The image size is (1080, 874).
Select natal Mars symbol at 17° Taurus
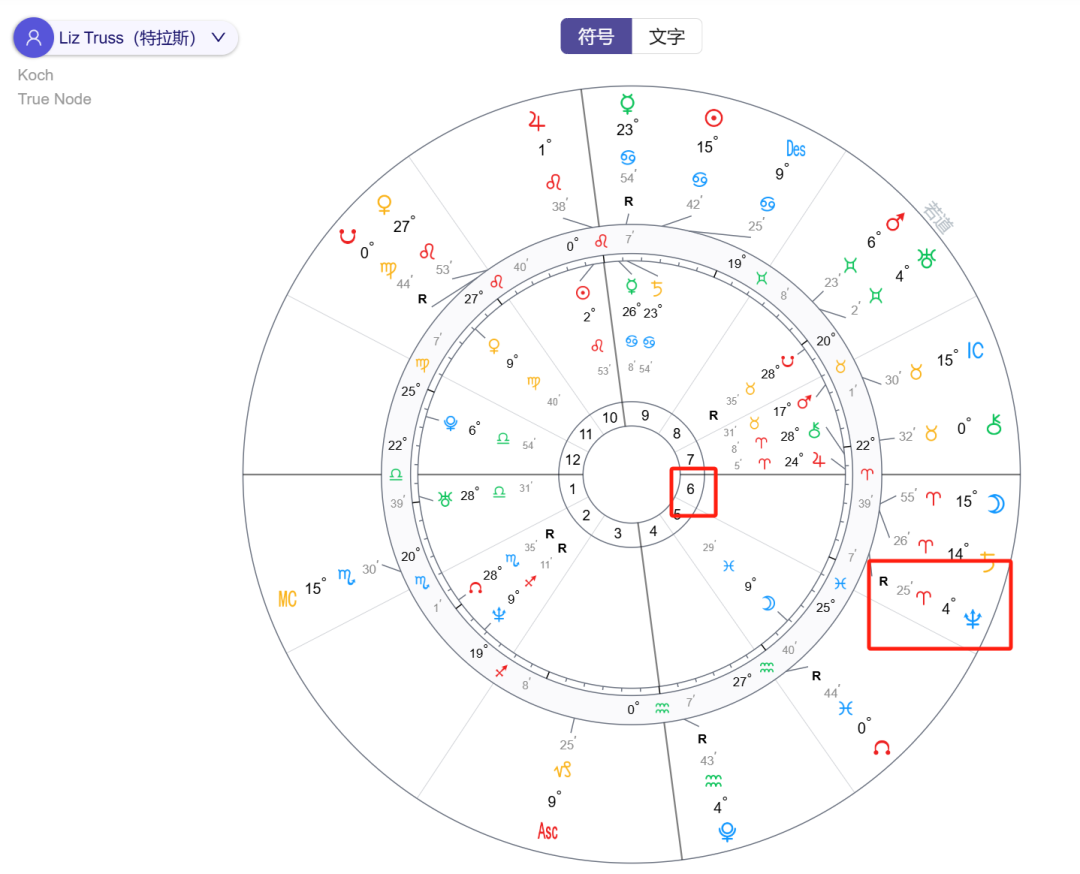(x=804, y=401)
